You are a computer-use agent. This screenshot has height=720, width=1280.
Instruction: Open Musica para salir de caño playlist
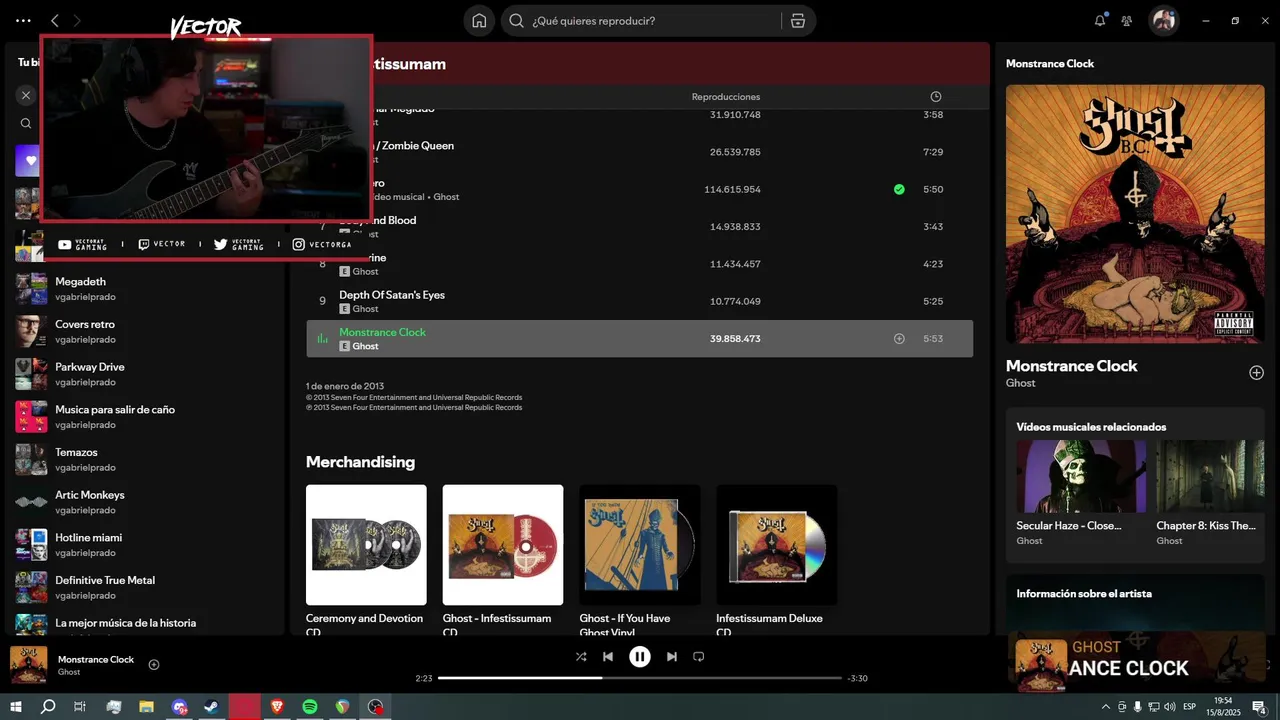pos(147,417)
